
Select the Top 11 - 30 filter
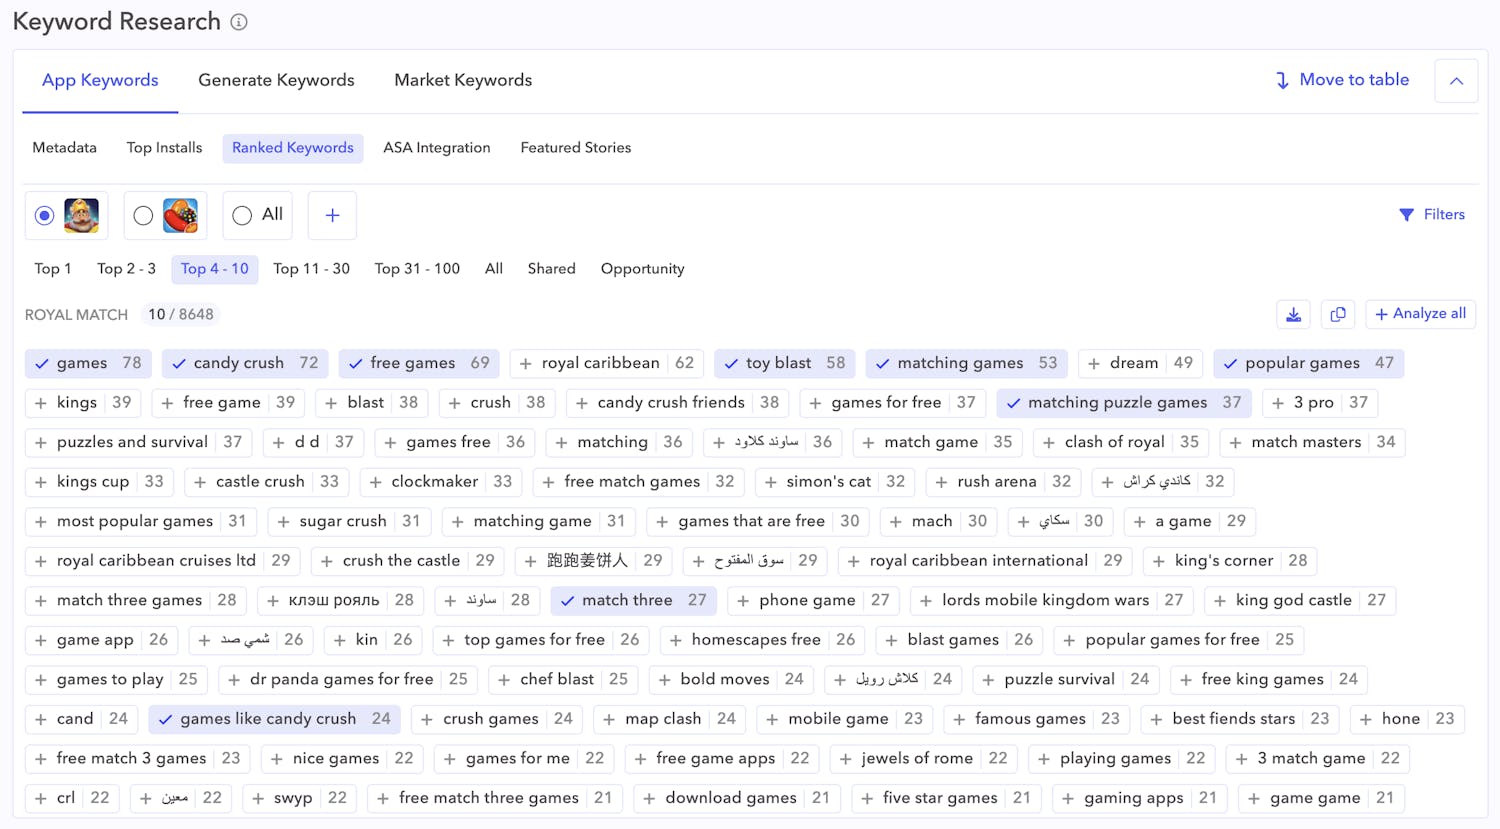coord(311,268)
